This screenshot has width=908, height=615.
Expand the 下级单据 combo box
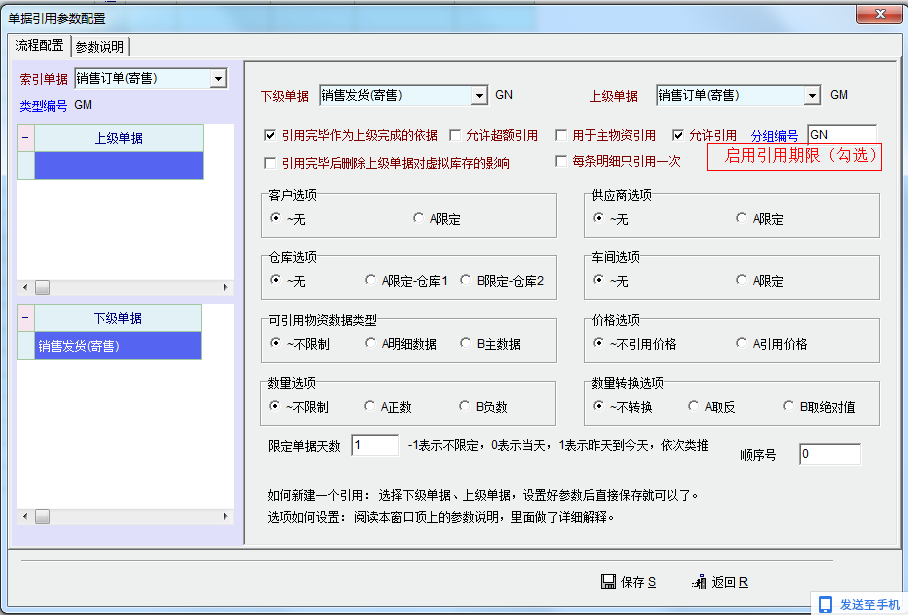coord(478,96)
